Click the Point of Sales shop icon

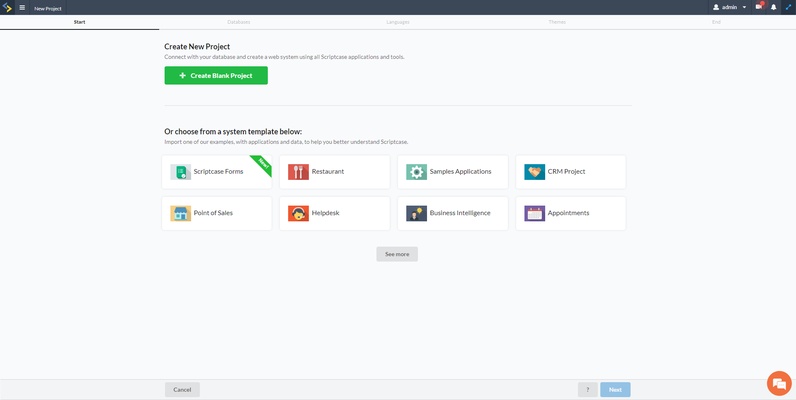coord(180,213)
